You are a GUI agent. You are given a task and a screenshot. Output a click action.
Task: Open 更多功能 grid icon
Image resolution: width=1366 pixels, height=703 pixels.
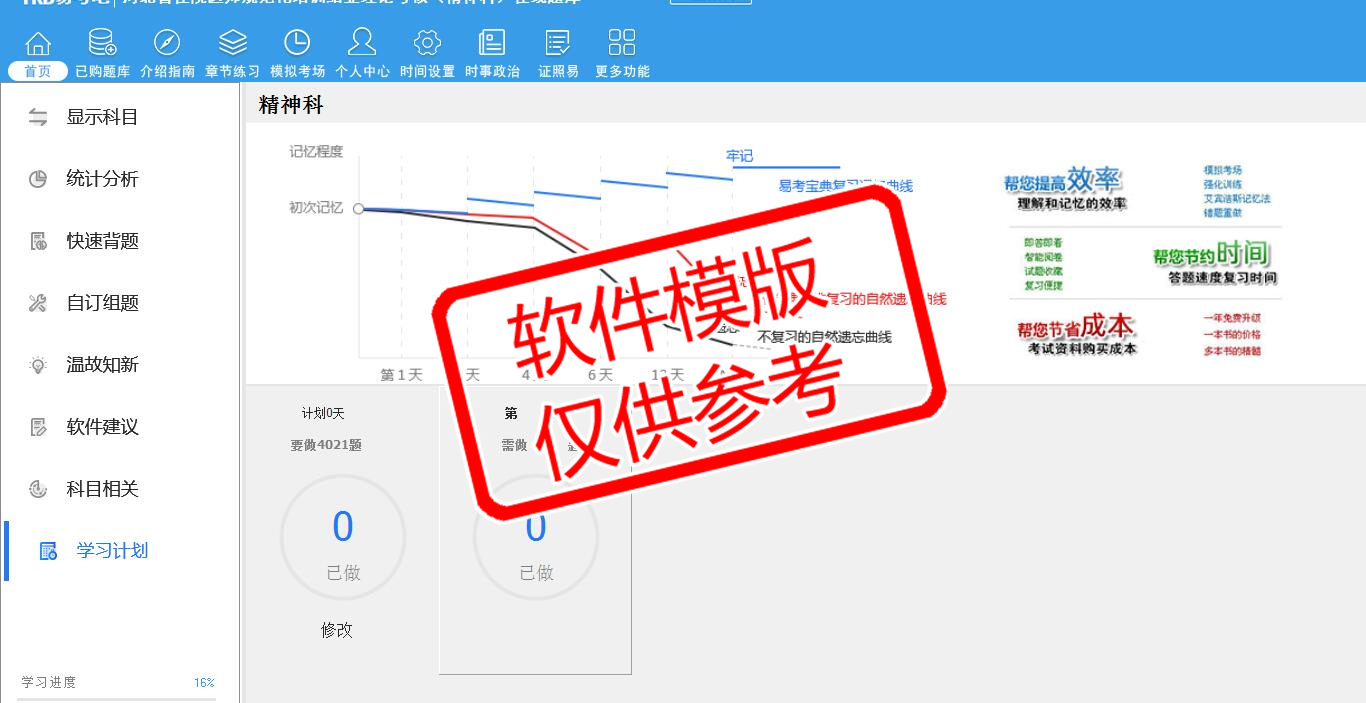(x=622, y=44)
